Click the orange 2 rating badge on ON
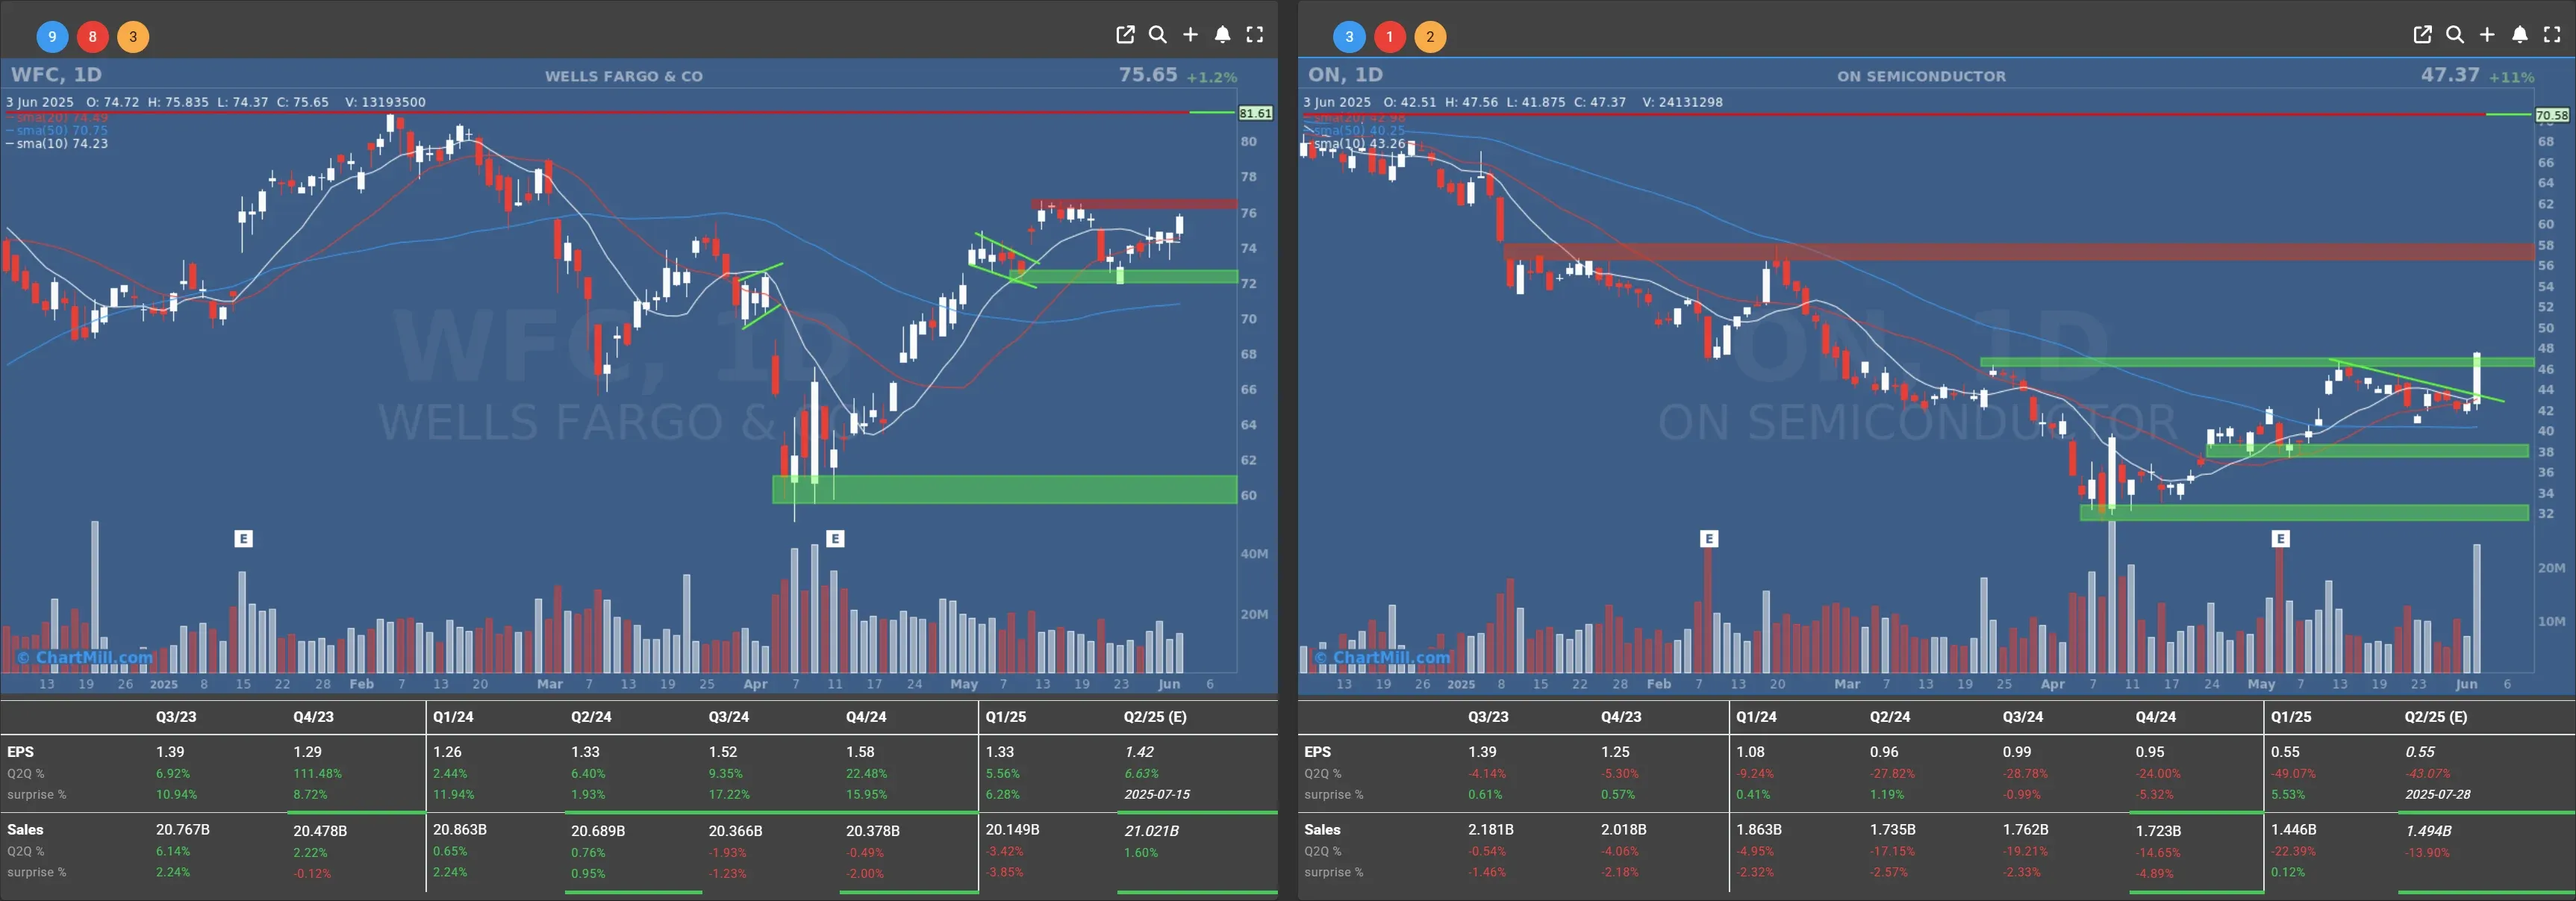The image size is (2576, 901). [x=1430, y=37]
